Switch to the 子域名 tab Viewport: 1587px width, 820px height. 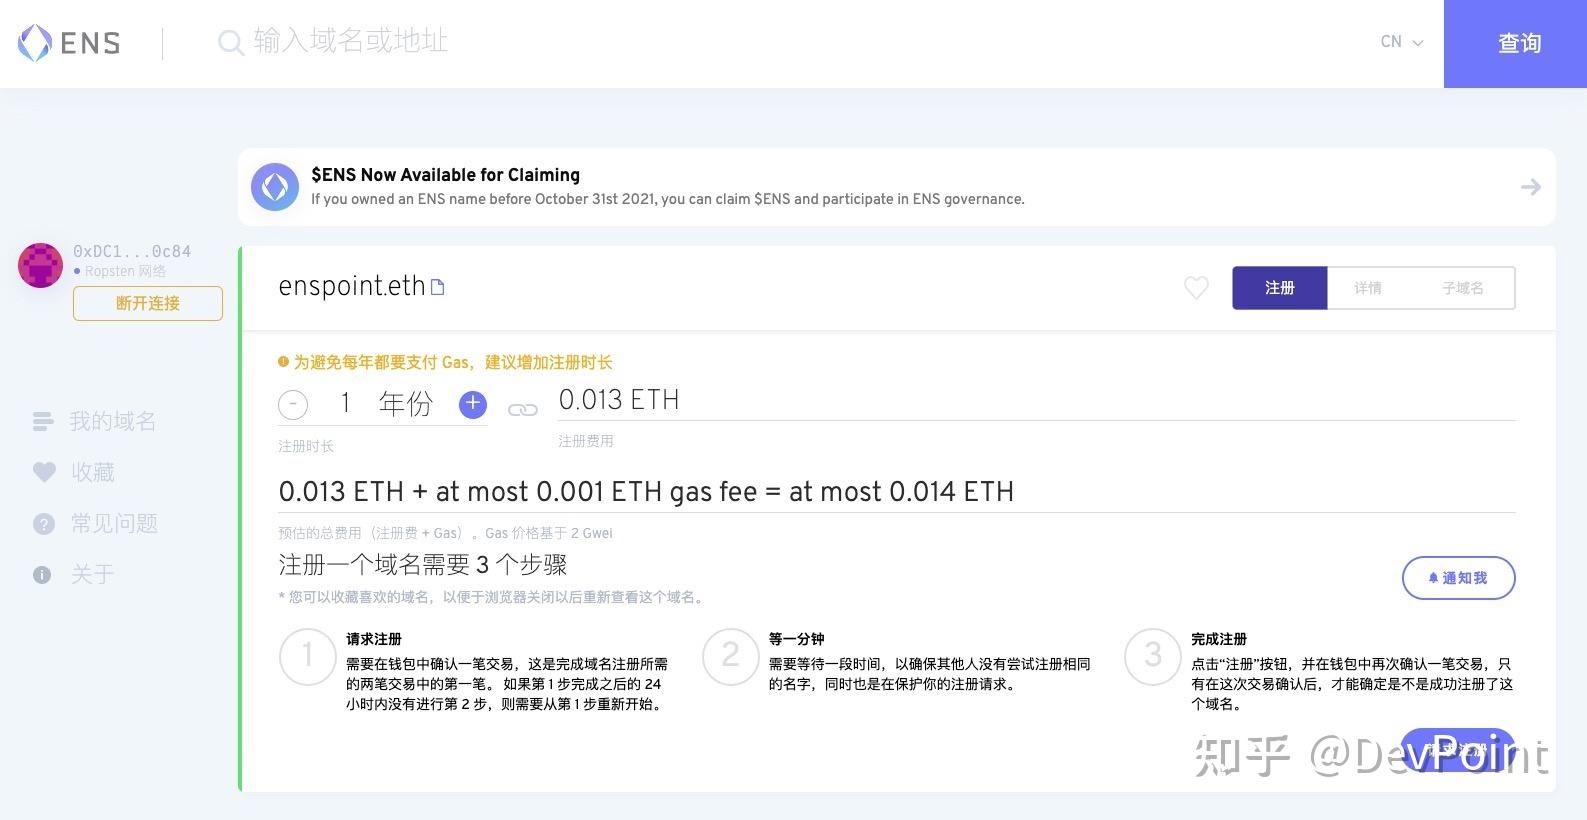tap(1463, 288)
